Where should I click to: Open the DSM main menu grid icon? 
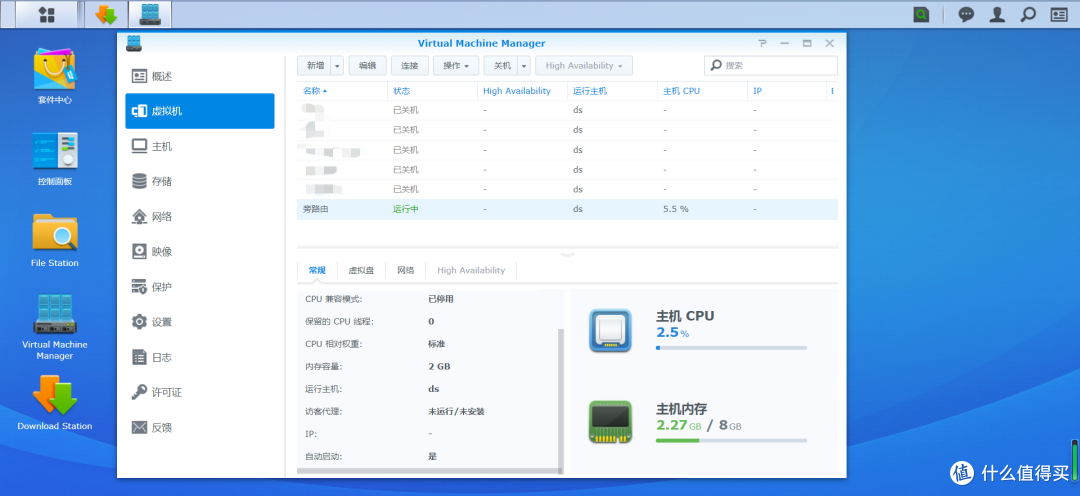47,14
